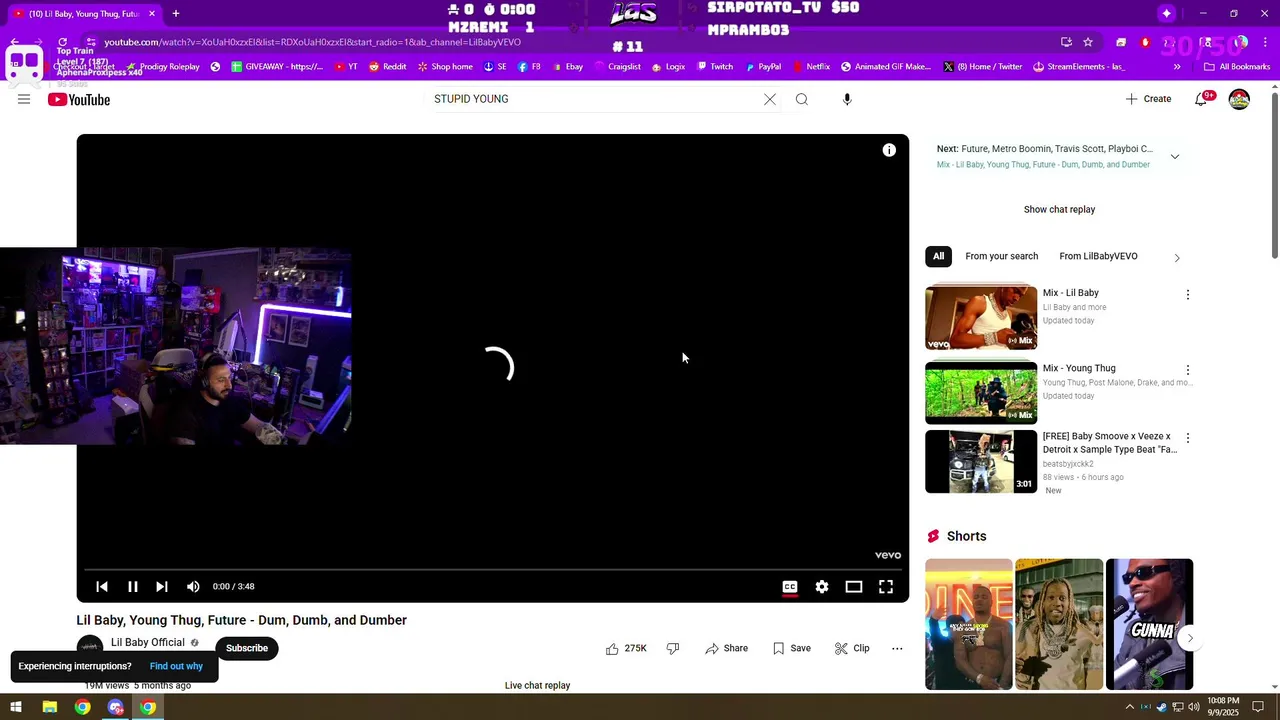Select the From your search chip
1280x720 pixels.
[x=1001, y=256]
